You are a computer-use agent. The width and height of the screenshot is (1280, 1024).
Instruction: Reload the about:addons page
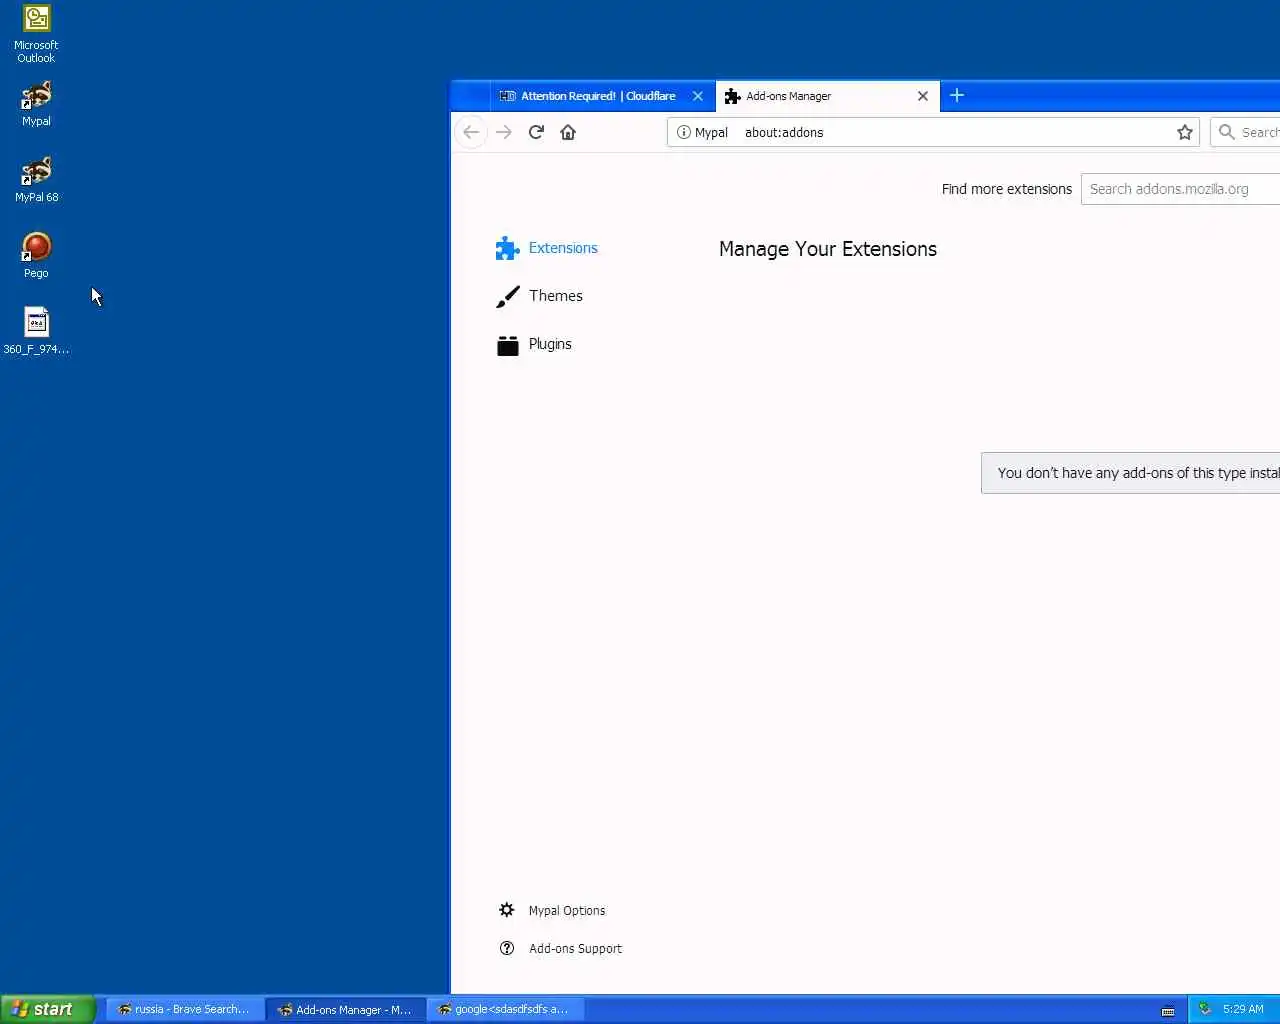[536, 132]
